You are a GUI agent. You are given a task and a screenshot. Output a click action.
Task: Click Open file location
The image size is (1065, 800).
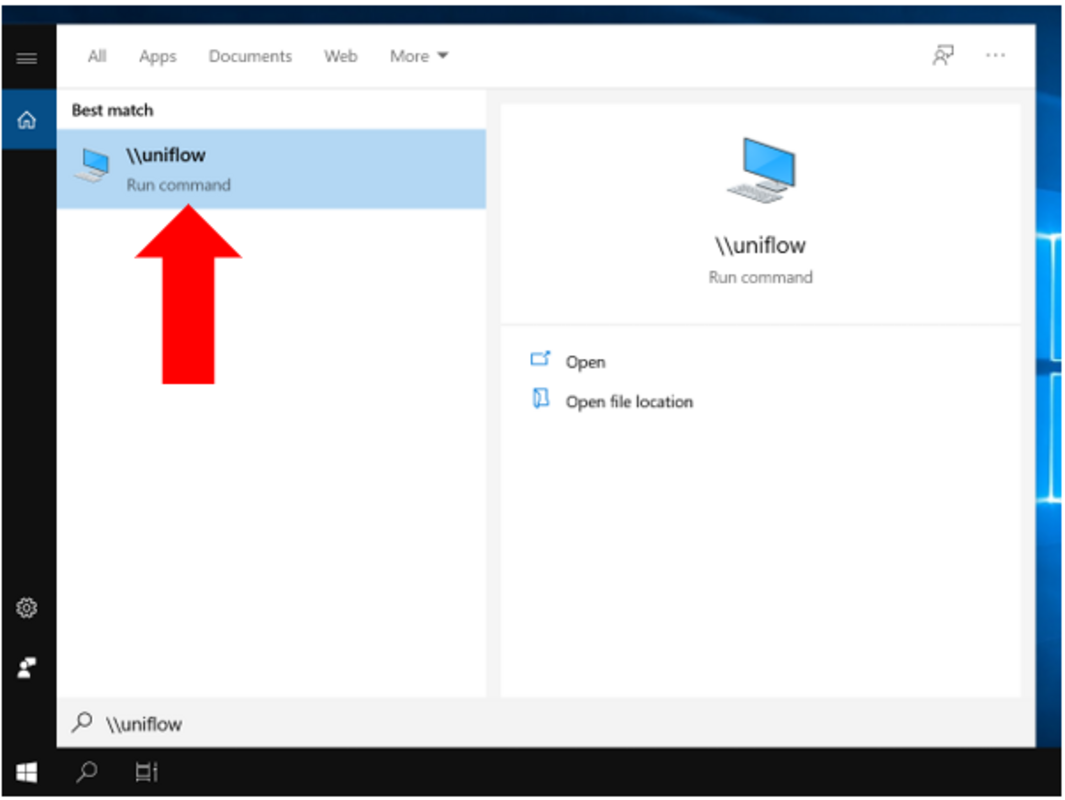(628, 402)
